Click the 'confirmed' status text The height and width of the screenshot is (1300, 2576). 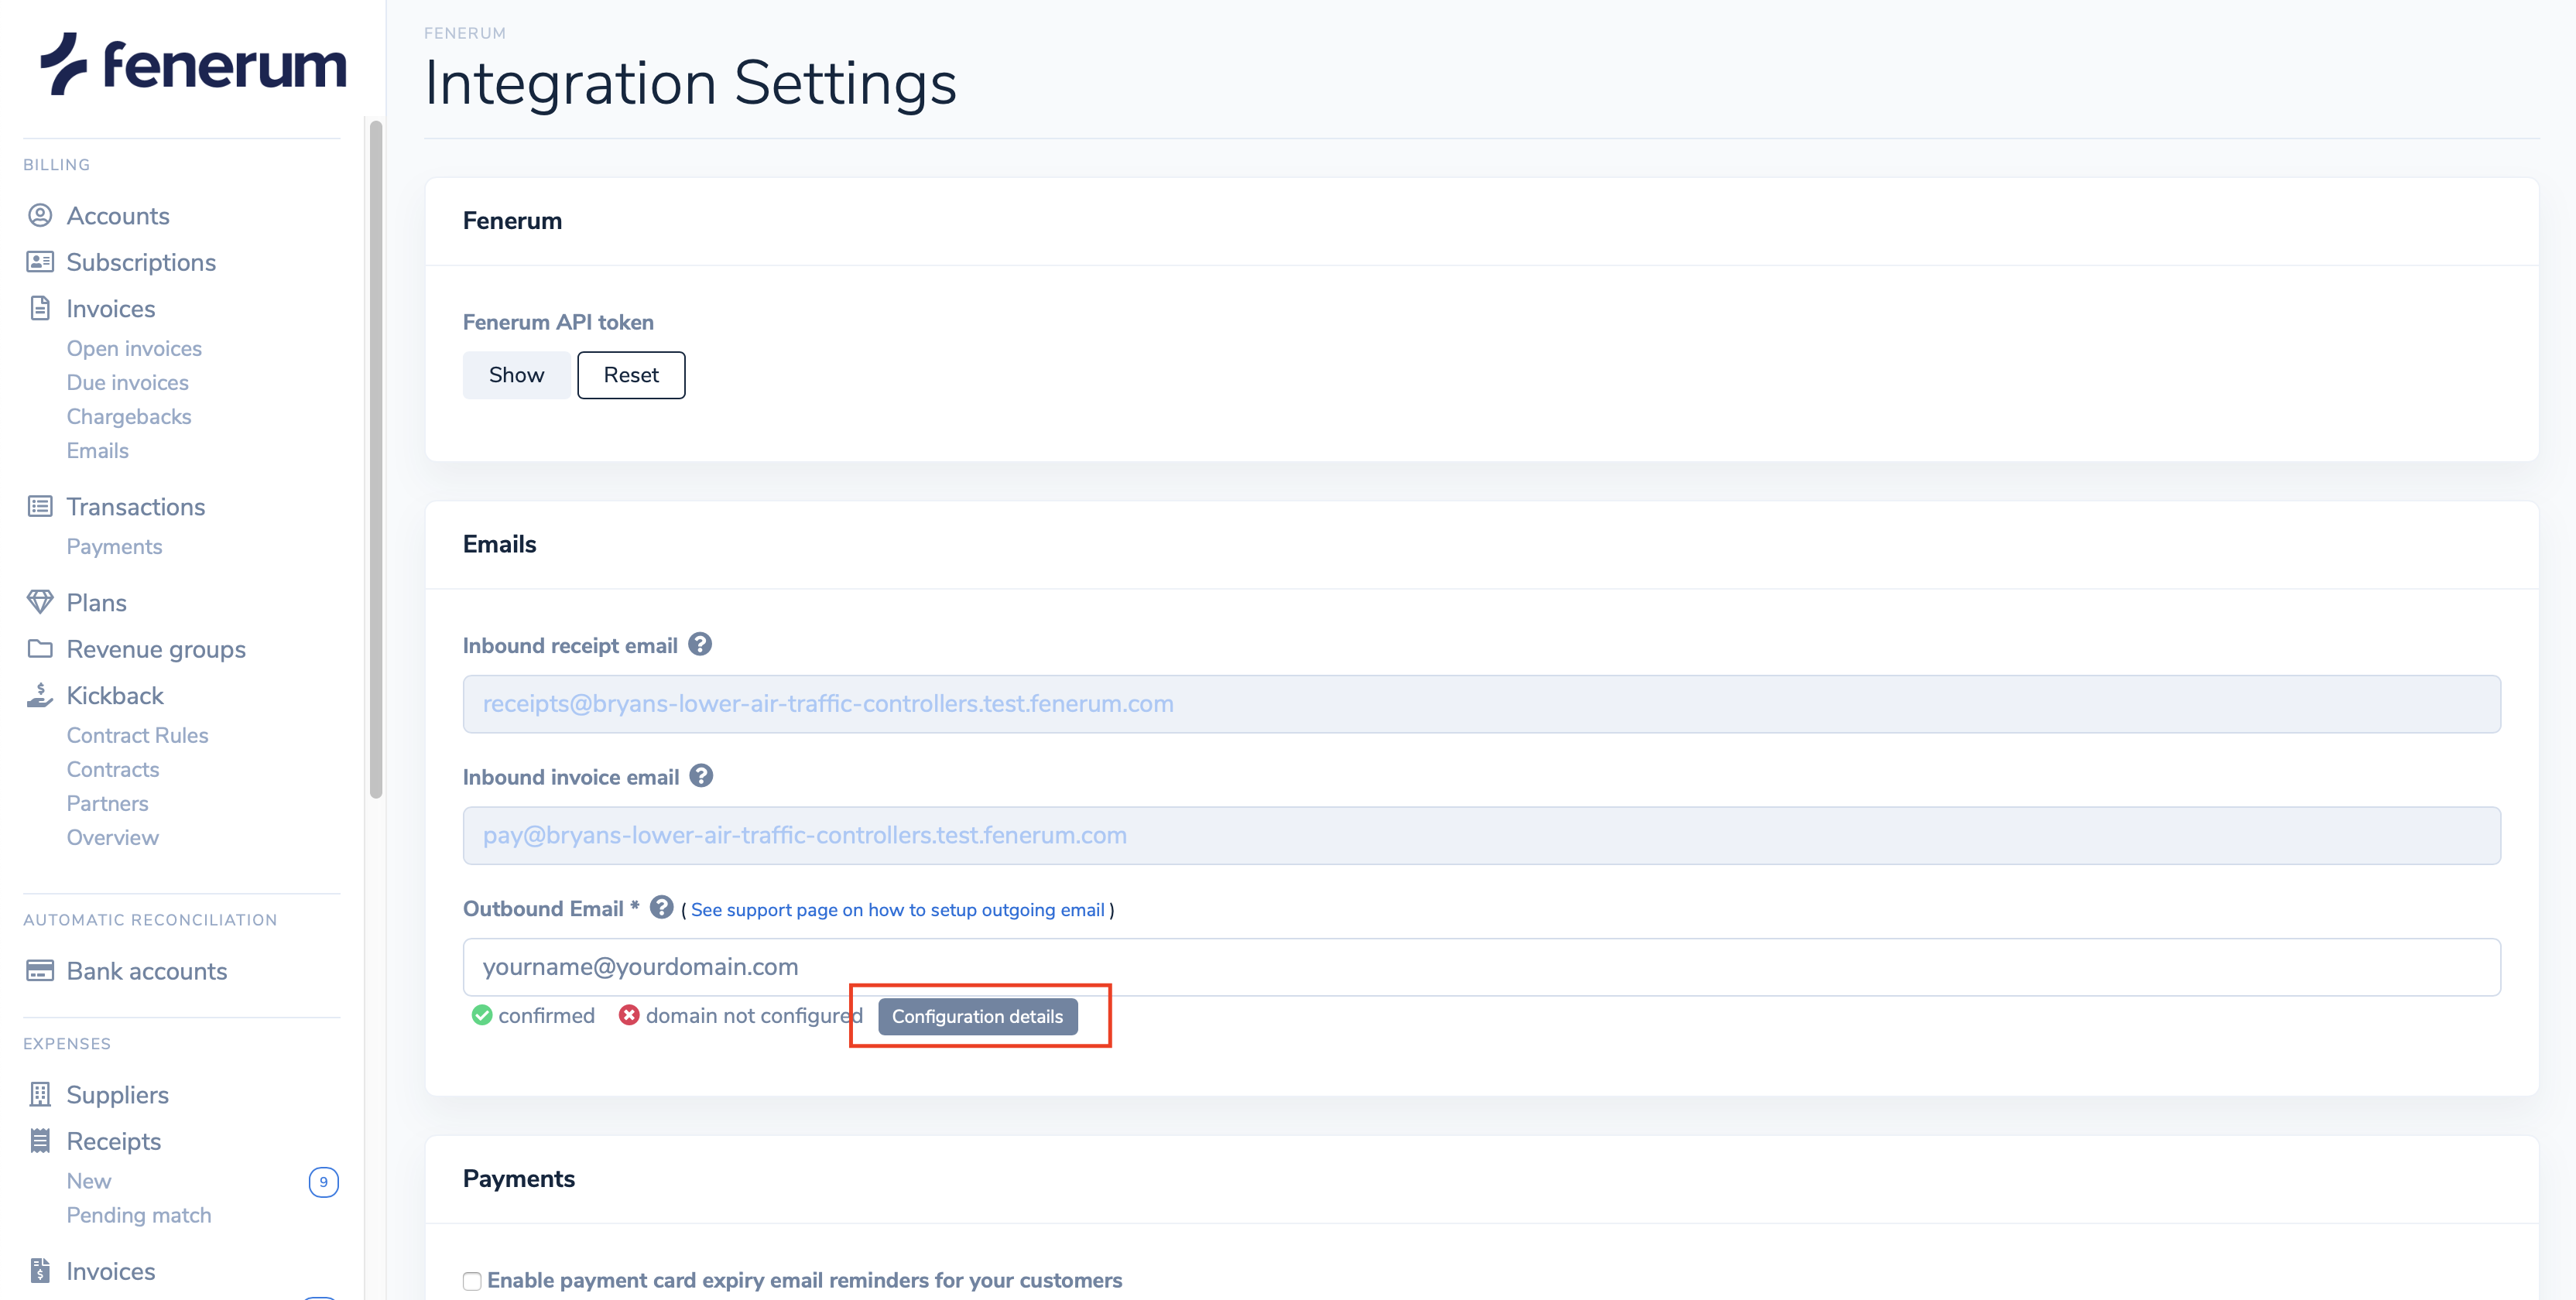click(x=546, y=1016)
